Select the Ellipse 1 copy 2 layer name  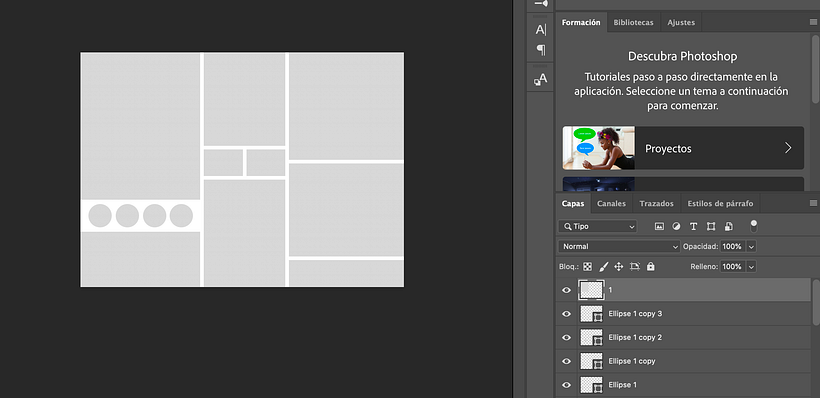(635, 337)
